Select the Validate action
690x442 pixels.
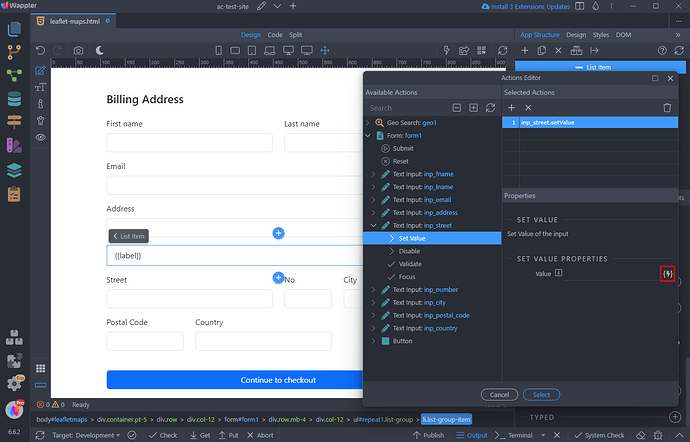[410, 264]
